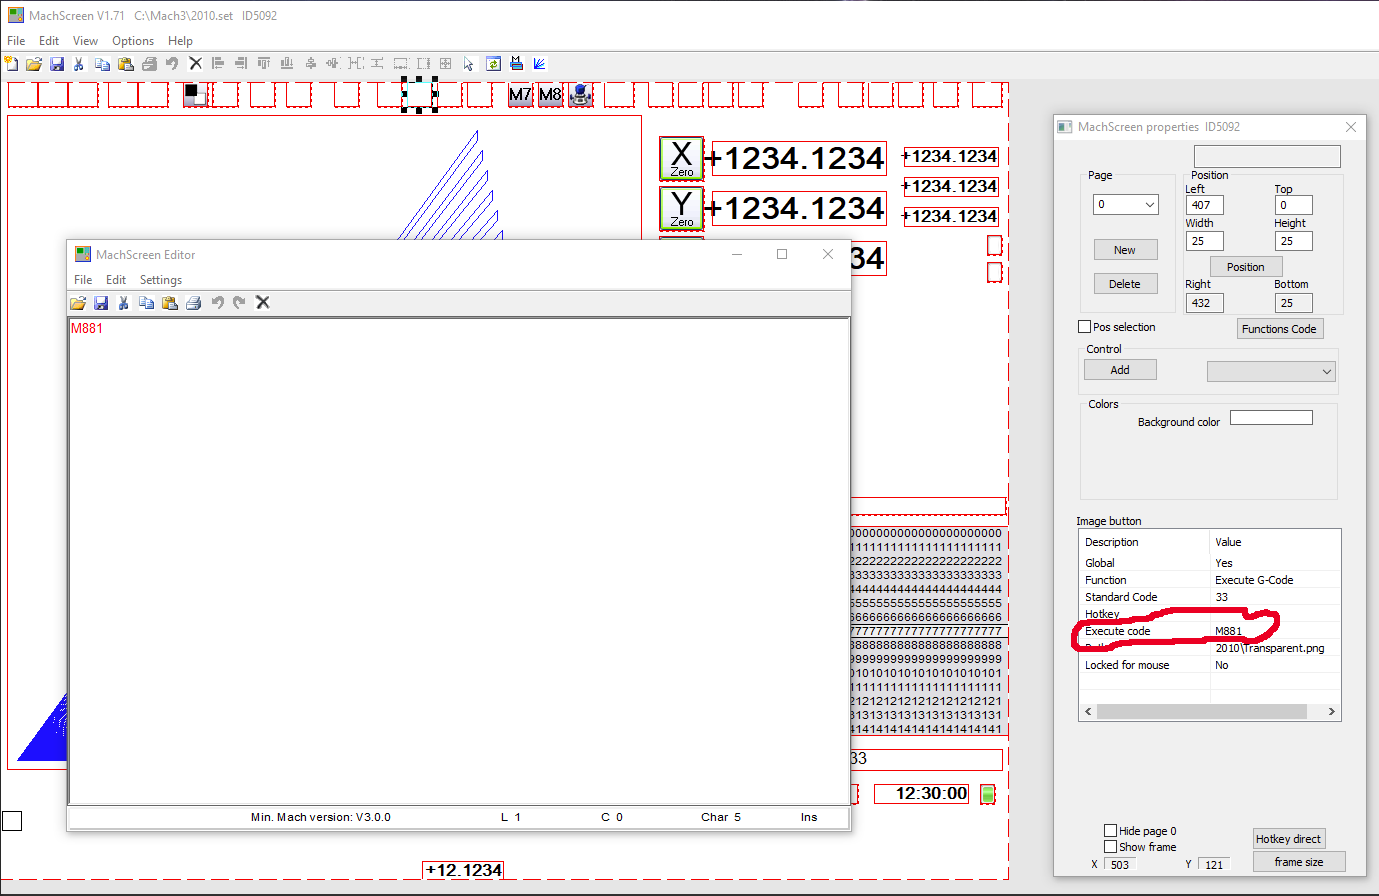Tick the Hide page 0 checkbox
The height and width of the screenshot is (896, 1379).
1110,831
